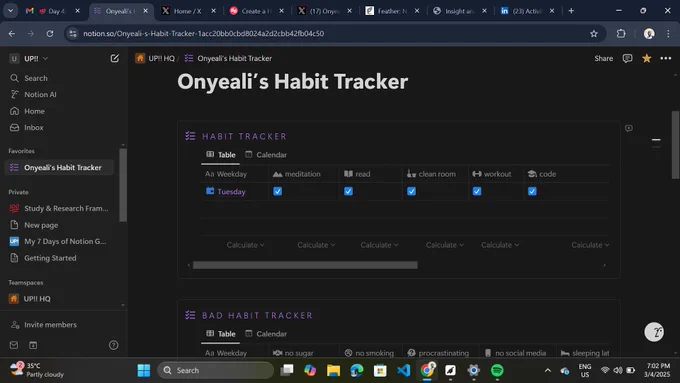Switch to Table view in Bad Habit Tracker

point(221,334)
